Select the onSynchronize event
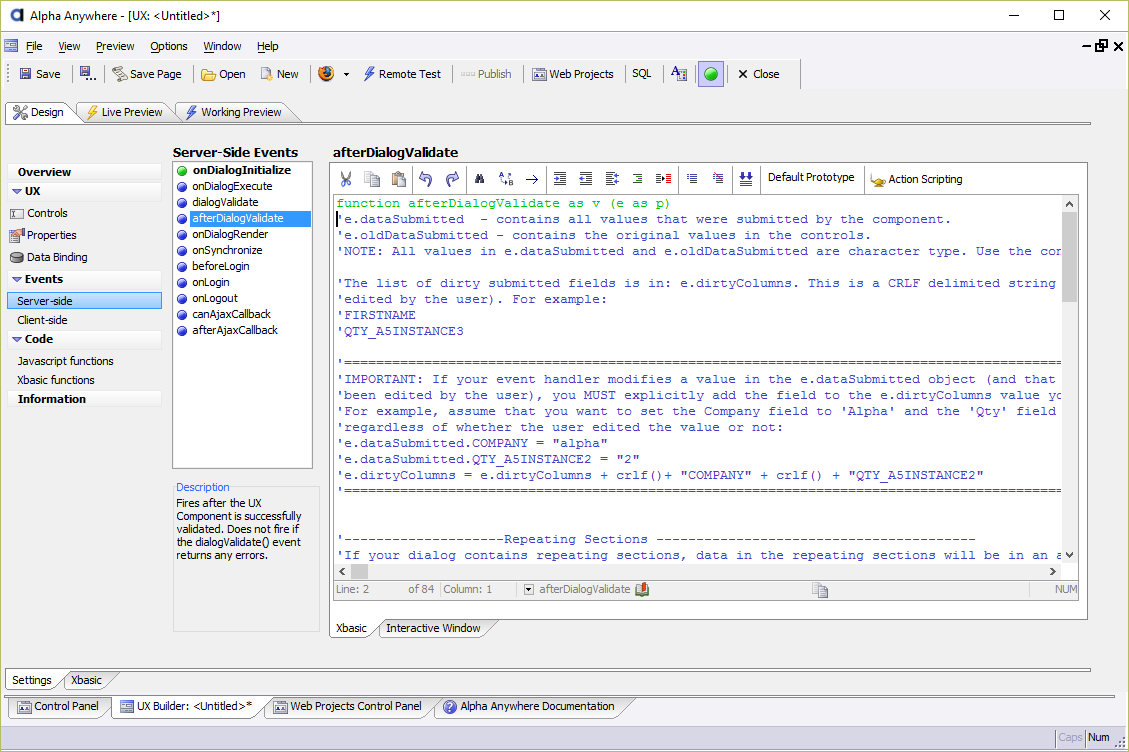This screenshot has height=752, width=1129. [x=227, y=250]
